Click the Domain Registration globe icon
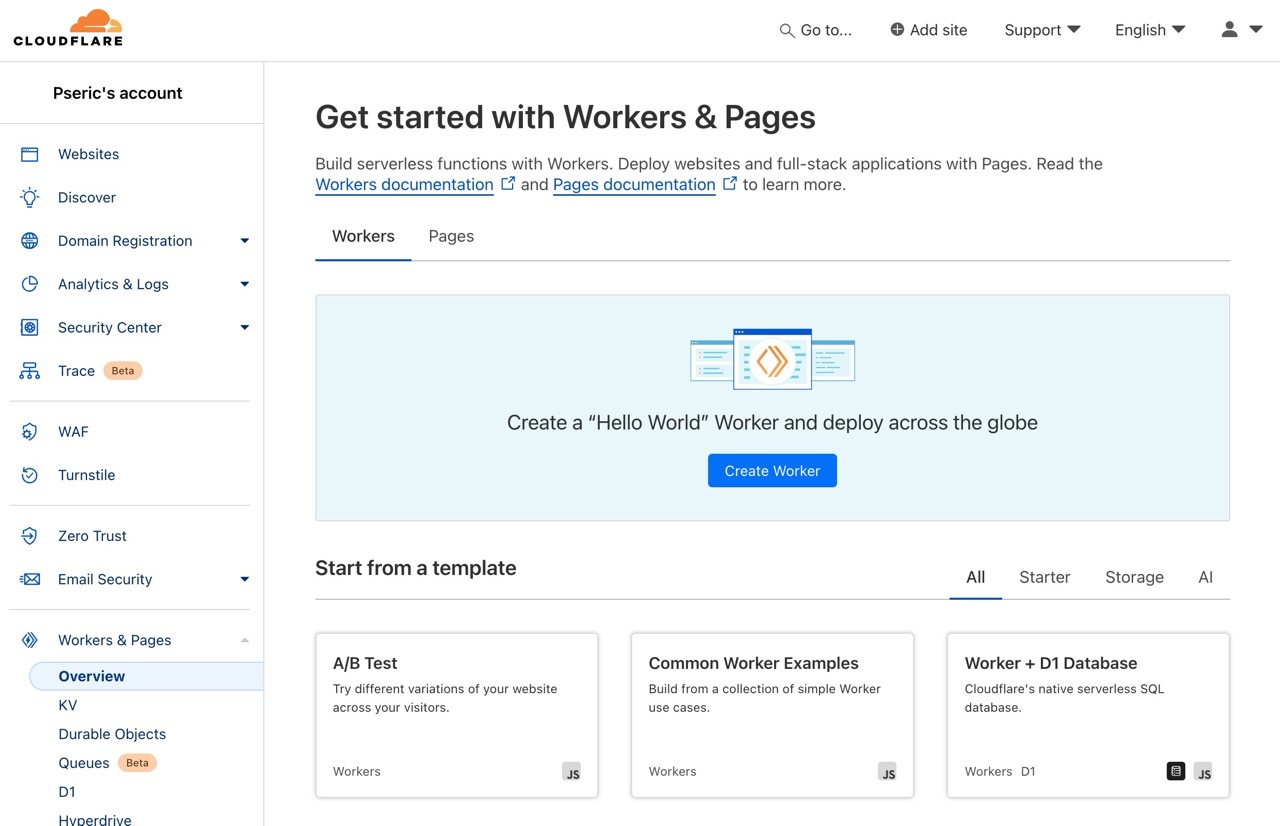This screenshot has height=826, width=1280. tap(30, 241)
